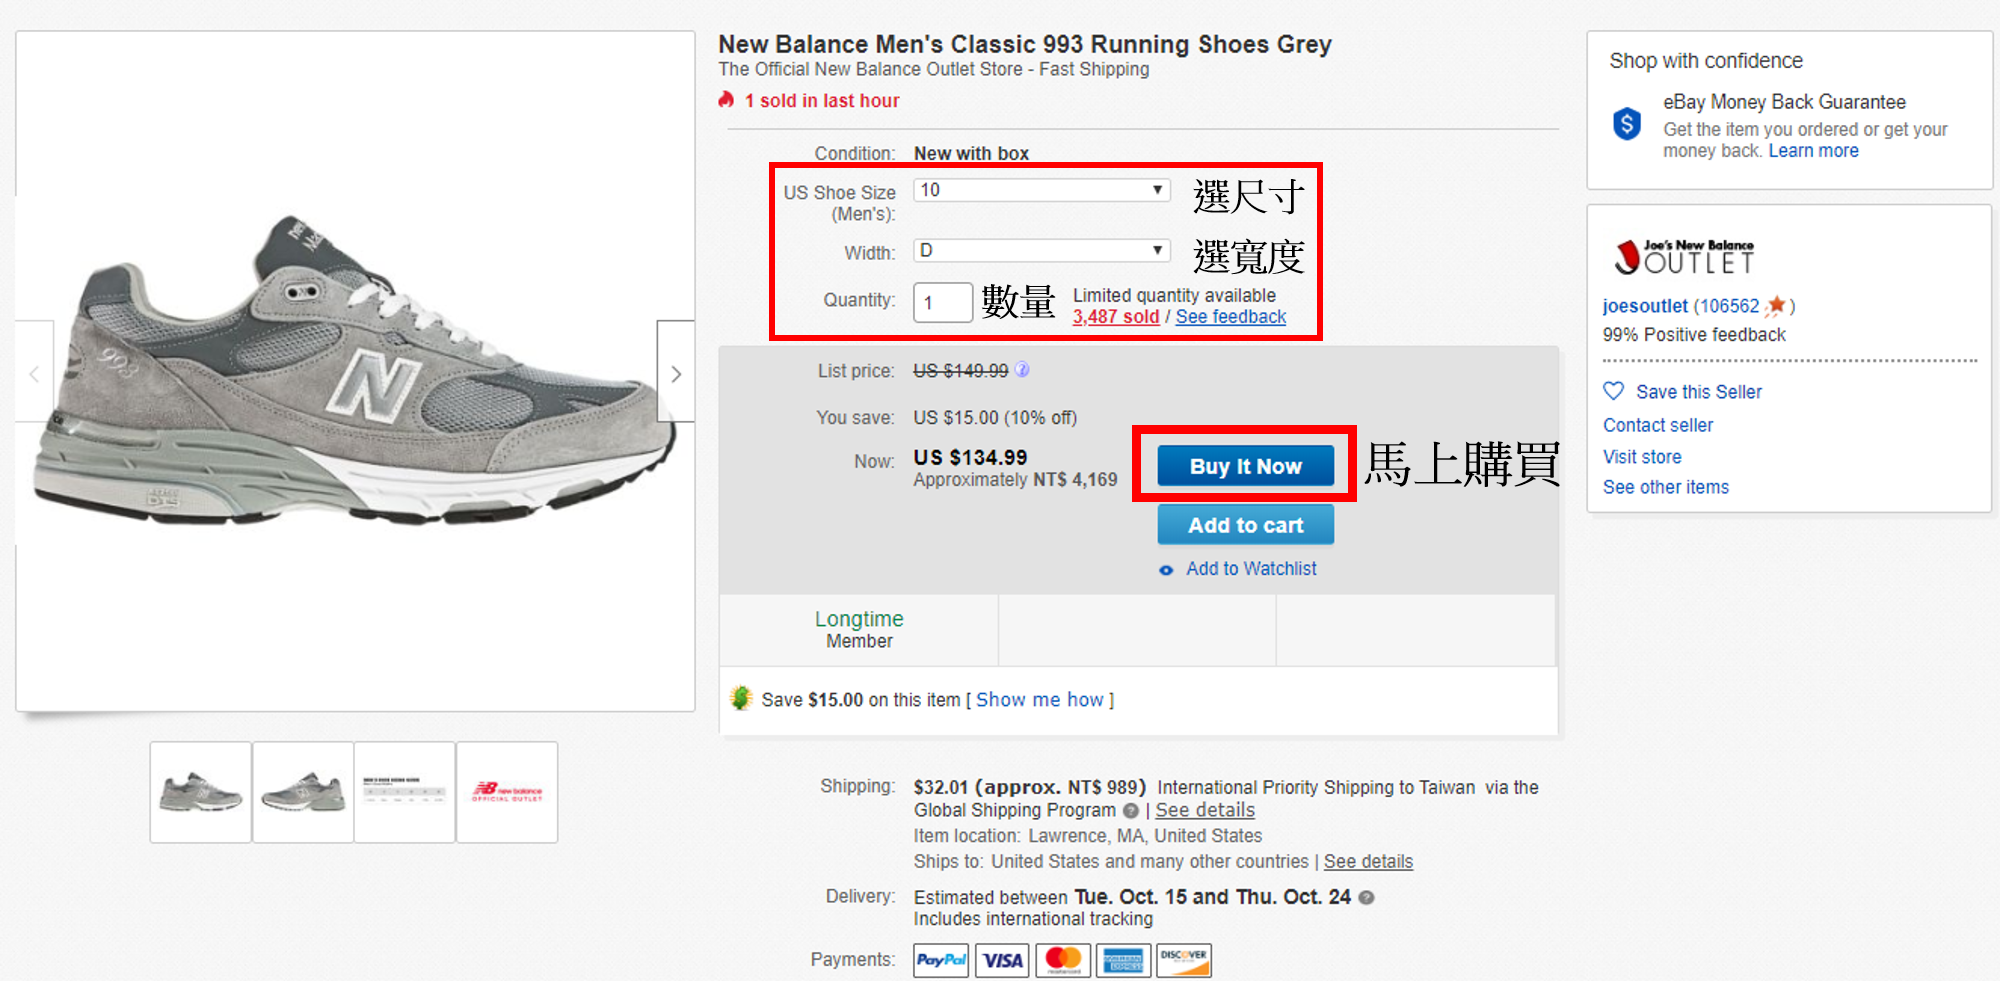Open the US Shoe Size dropdown

click(x=1041, y=190)
